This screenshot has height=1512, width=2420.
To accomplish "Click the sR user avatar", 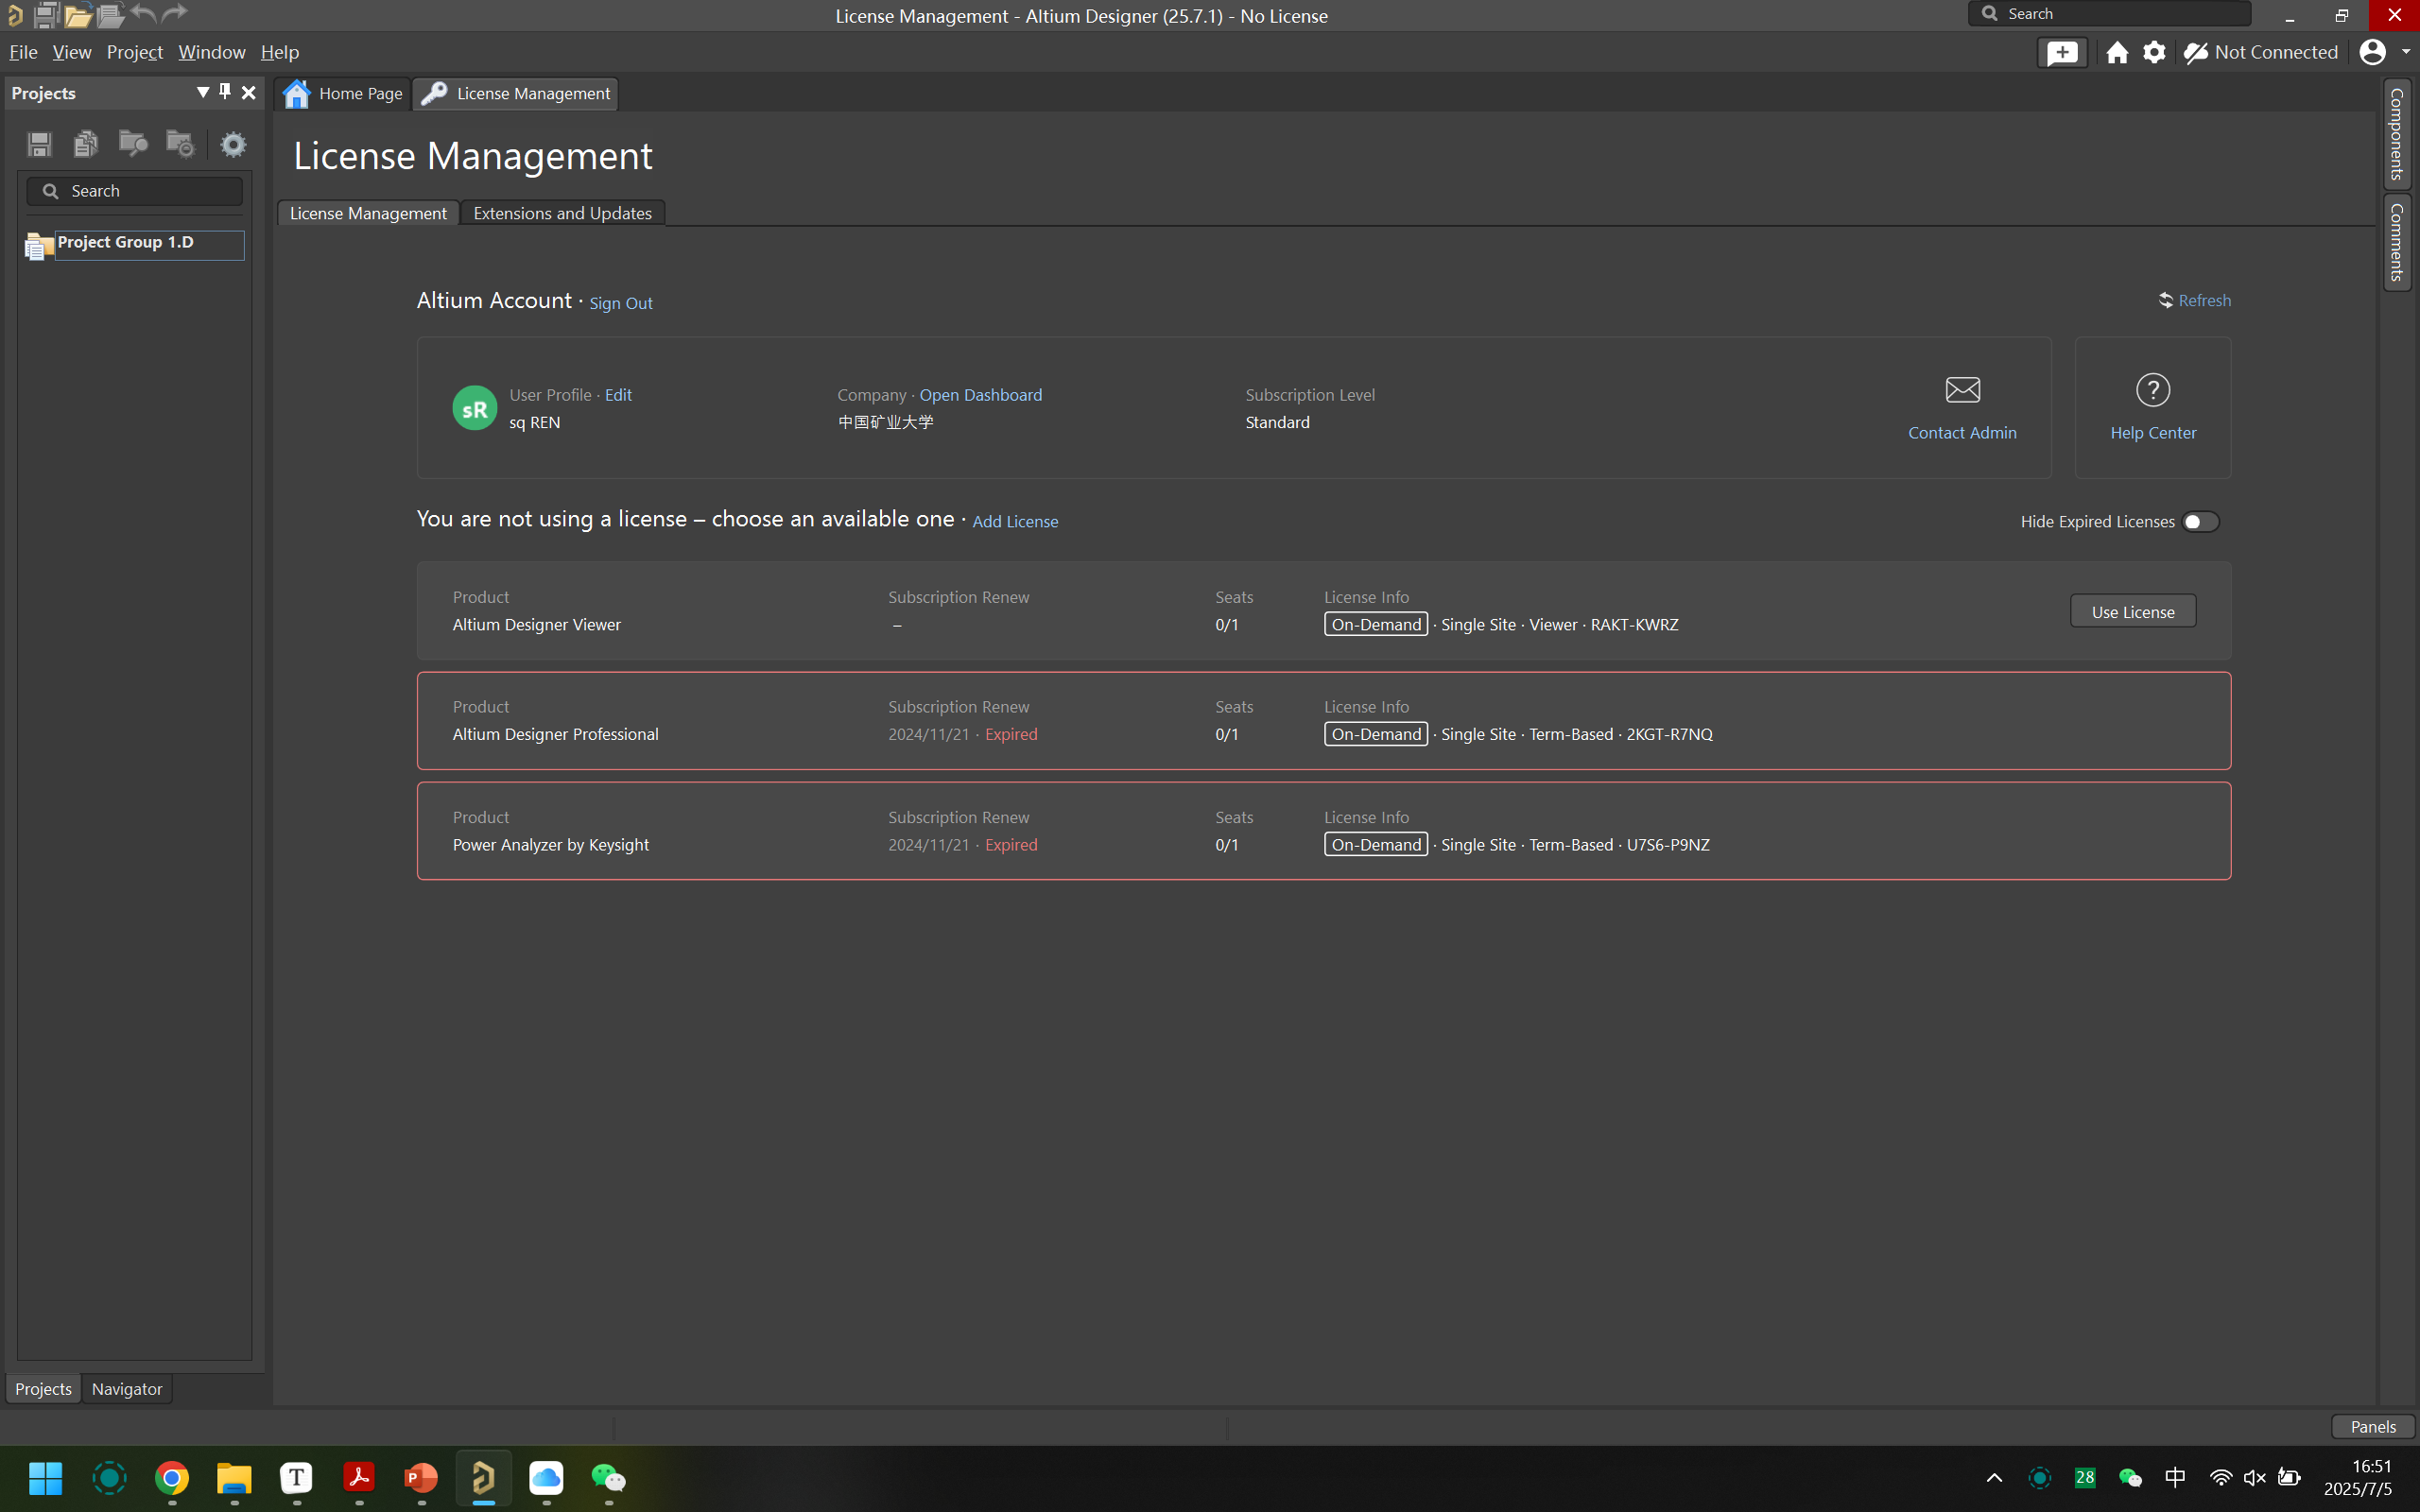I will click(x=475, y=408).
